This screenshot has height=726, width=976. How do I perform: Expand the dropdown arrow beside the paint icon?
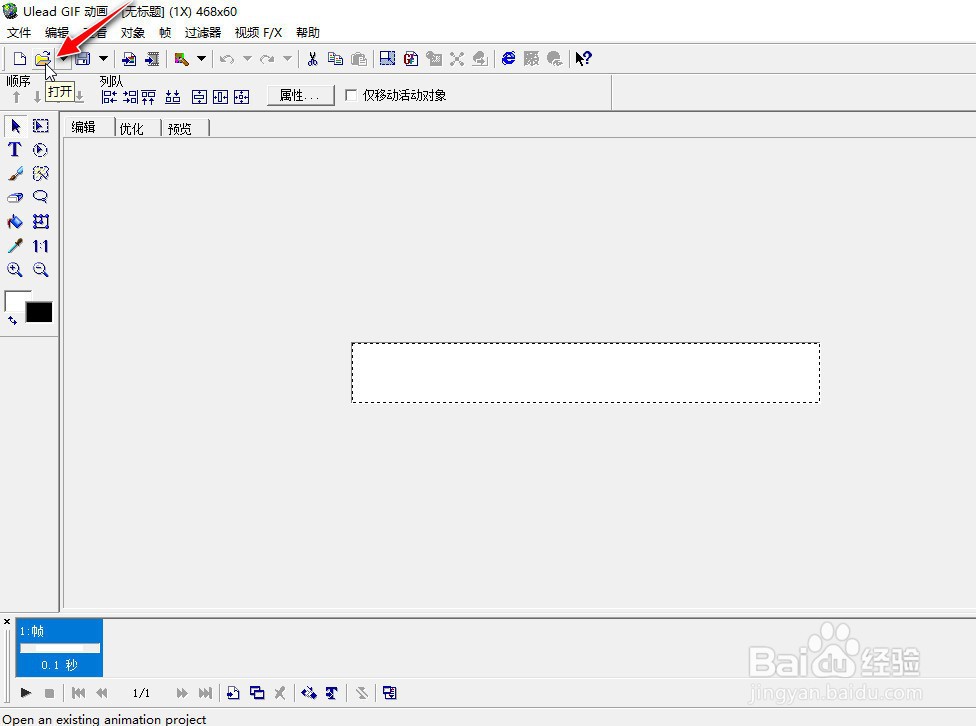201,59
